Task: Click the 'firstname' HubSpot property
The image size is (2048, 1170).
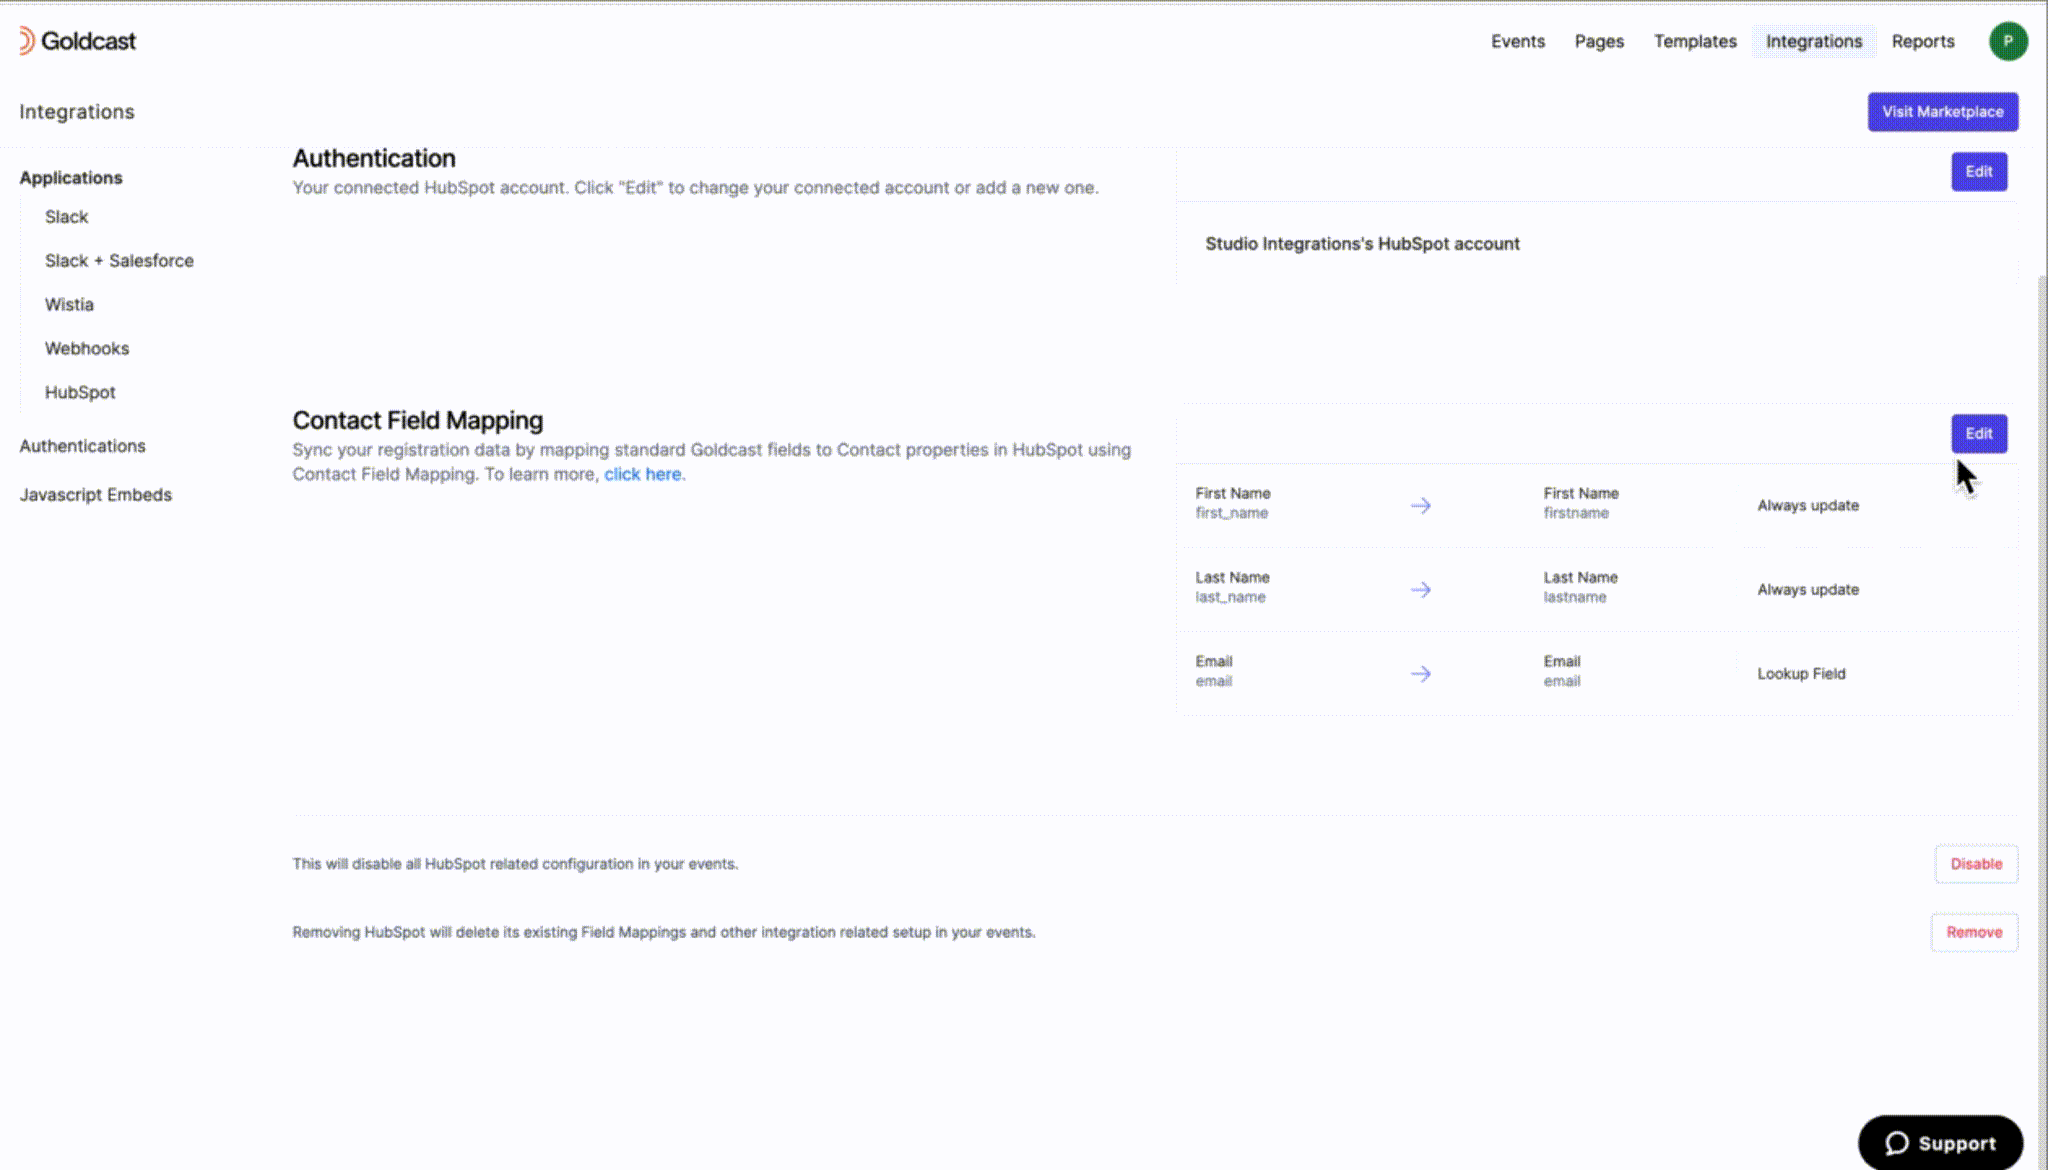Action: tap(1576, 513)
